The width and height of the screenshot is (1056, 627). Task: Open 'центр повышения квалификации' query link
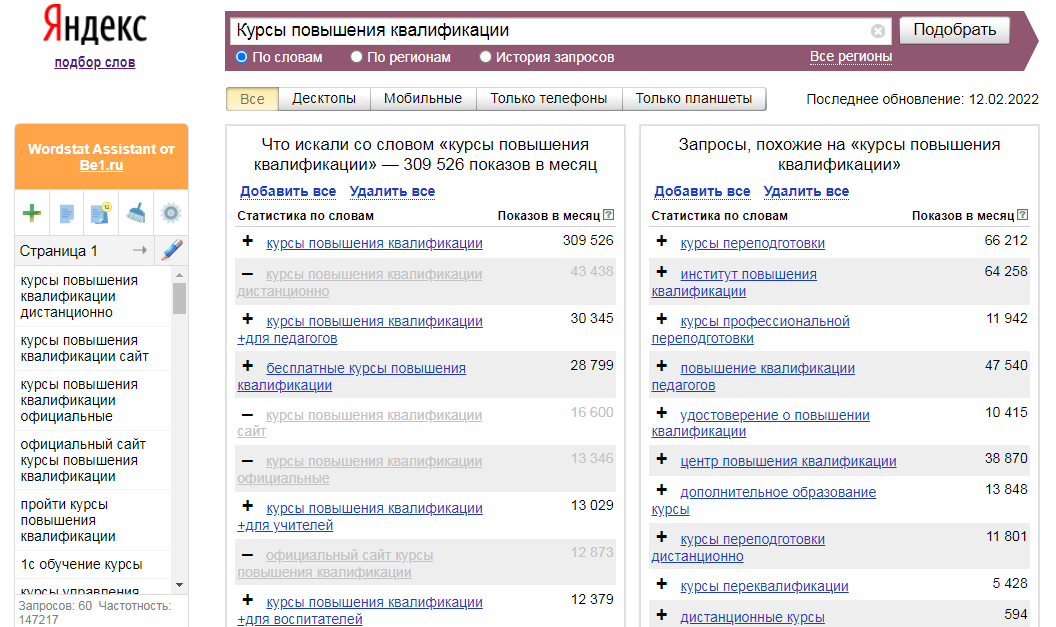[788, 462]
